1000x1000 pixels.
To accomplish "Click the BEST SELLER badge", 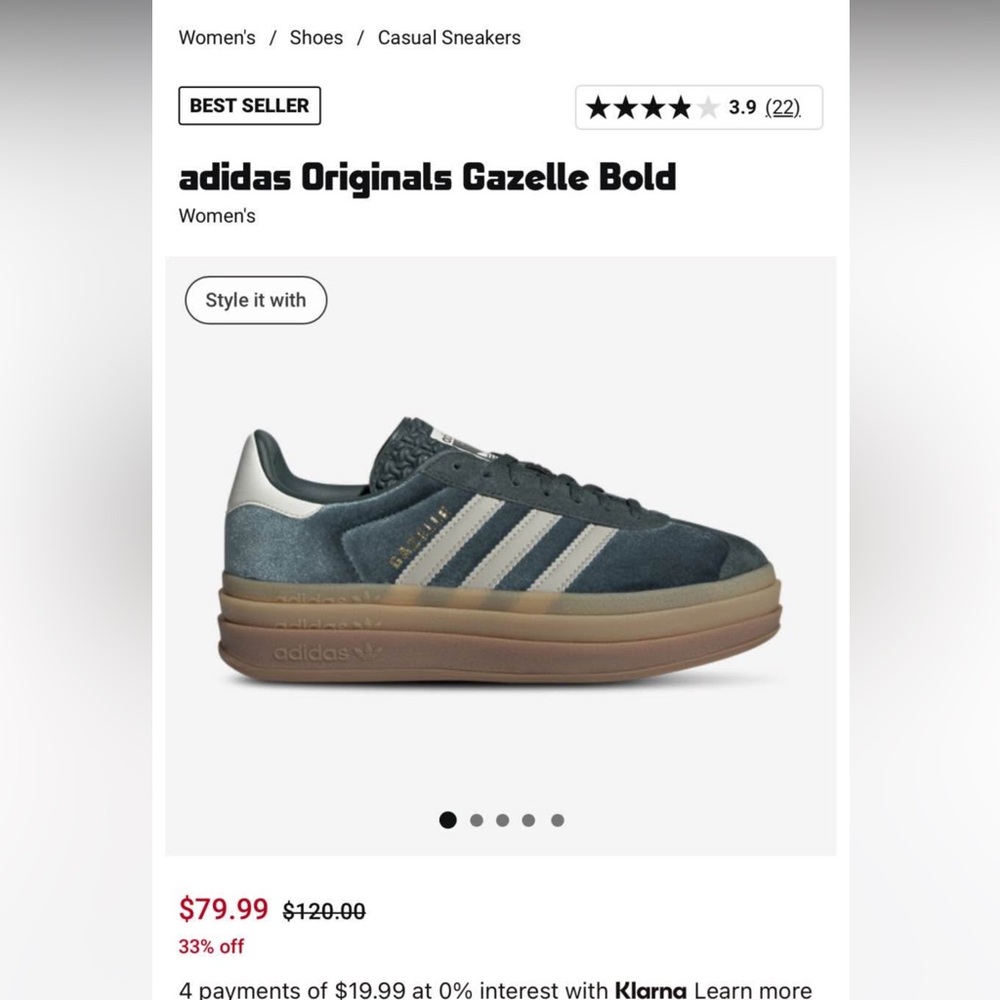I will click(x=248, y=106).
